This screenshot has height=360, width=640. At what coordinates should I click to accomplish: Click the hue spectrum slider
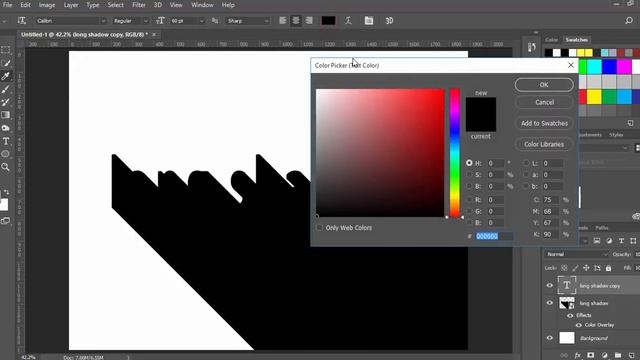[x=455, y=153]
